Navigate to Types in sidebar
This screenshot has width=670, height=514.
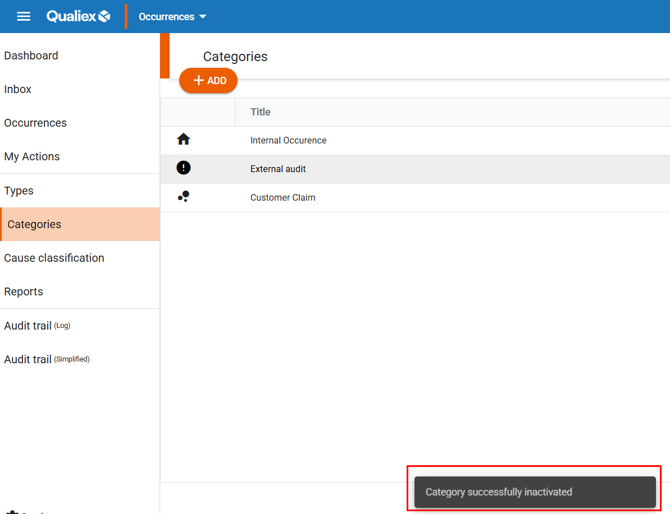click(19, 191)
